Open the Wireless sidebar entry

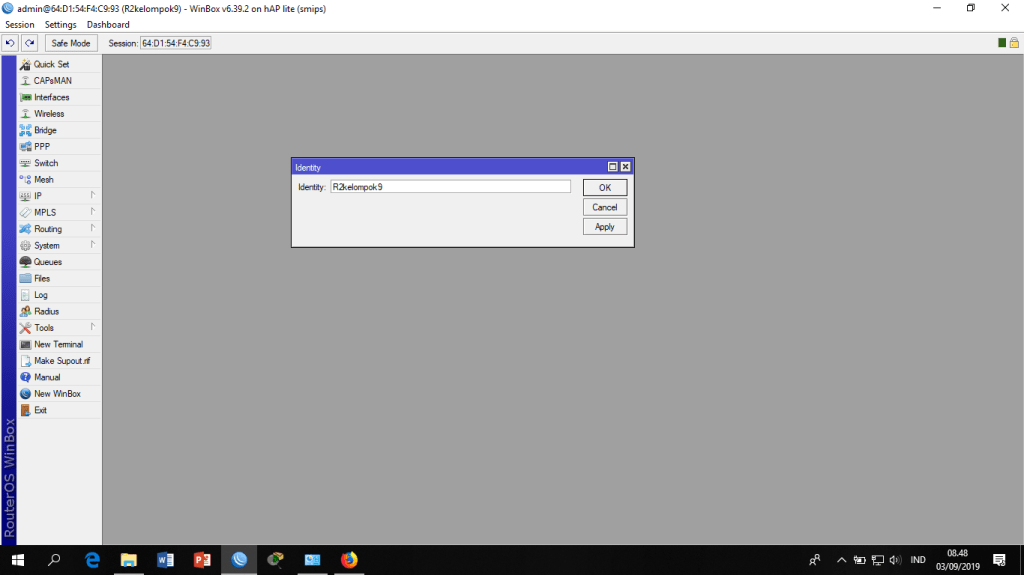point(49,114)
